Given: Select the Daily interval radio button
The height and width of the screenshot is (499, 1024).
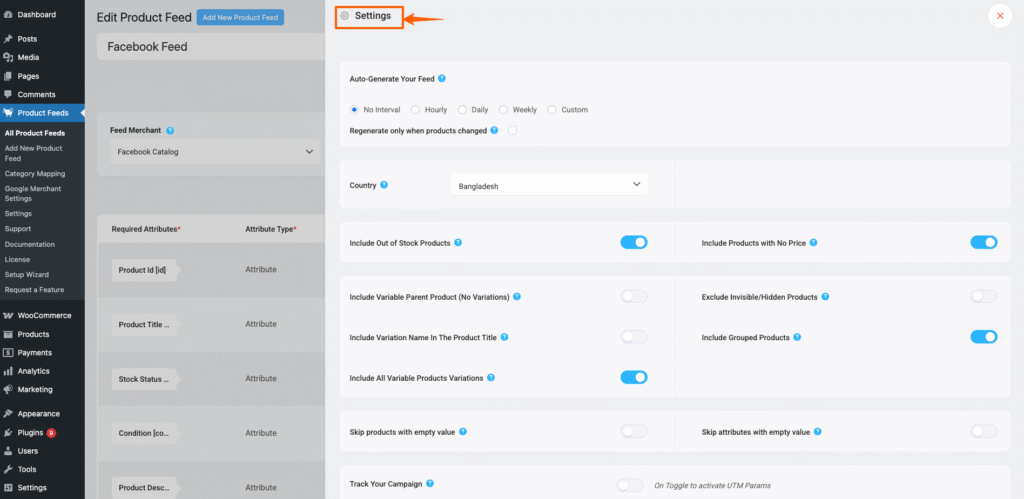Looking at the screenshot, I should point(462,110).
